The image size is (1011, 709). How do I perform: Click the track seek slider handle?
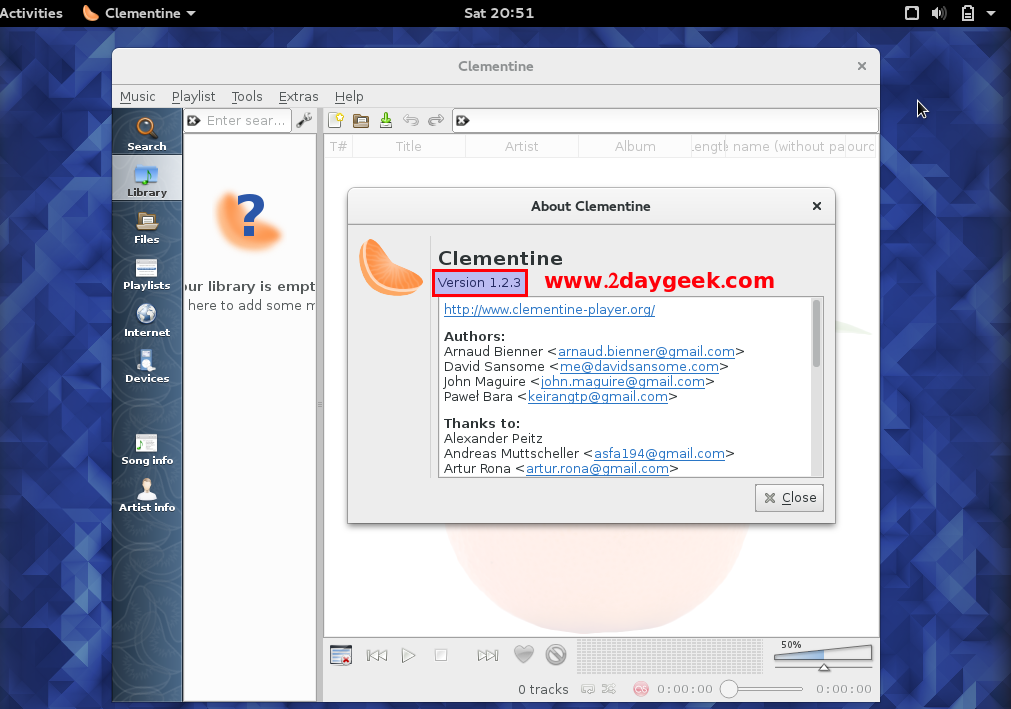click(x=729, y=689)
